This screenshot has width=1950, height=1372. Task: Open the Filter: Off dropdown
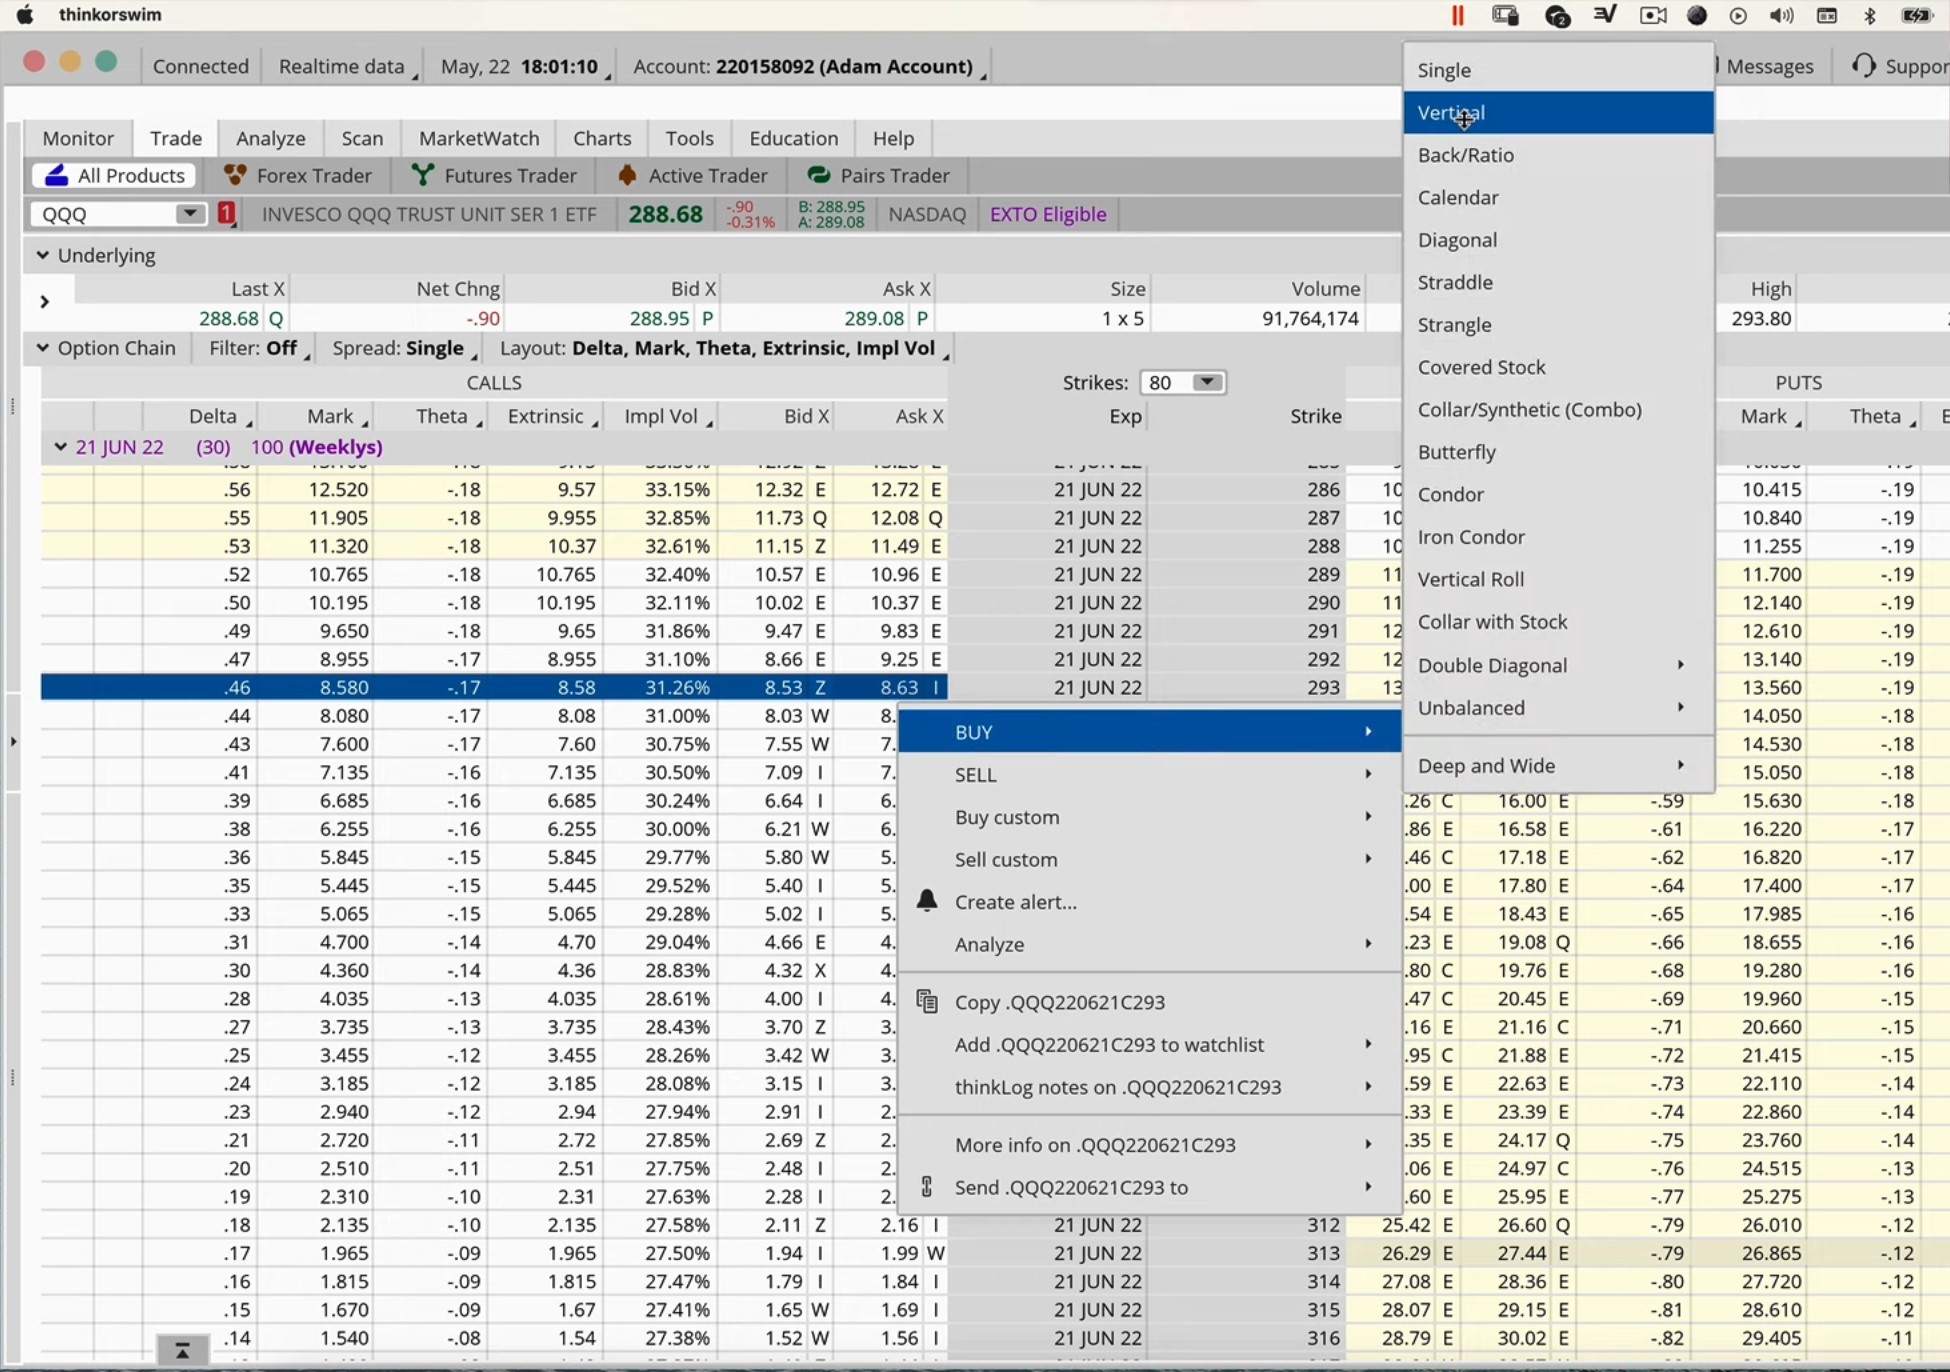click(259, 348)
